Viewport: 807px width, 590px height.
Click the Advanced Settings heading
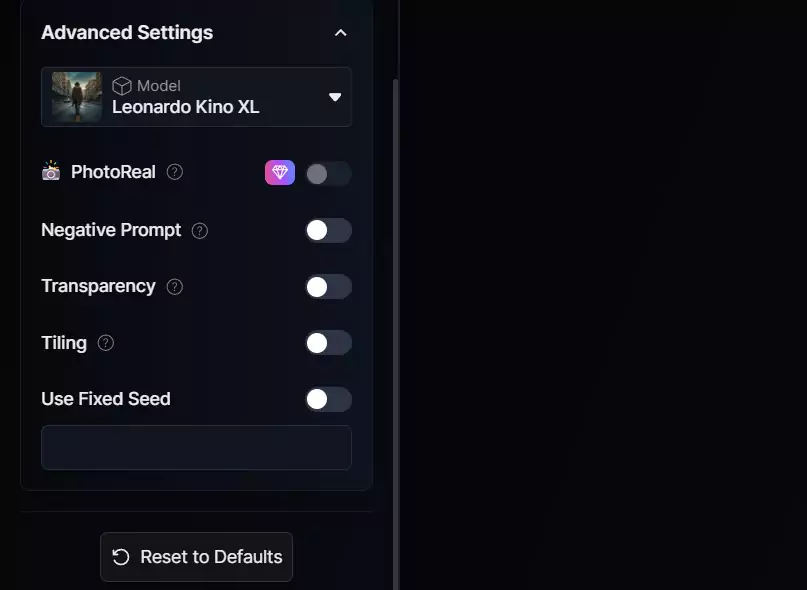127,32
